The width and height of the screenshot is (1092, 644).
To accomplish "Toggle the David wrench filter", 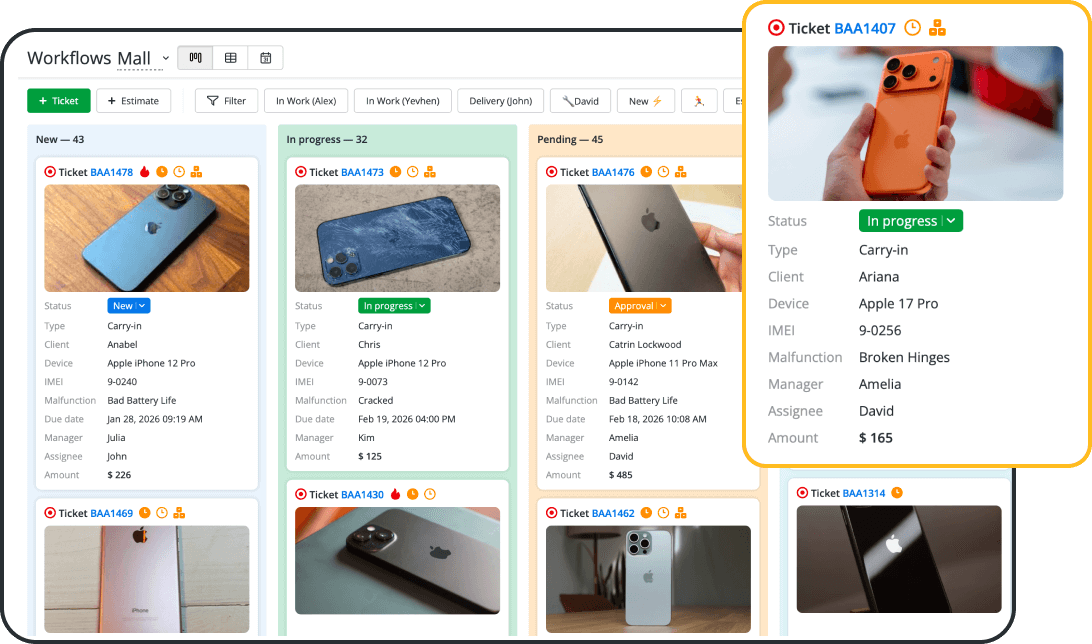I will click(x=580, y=100).
